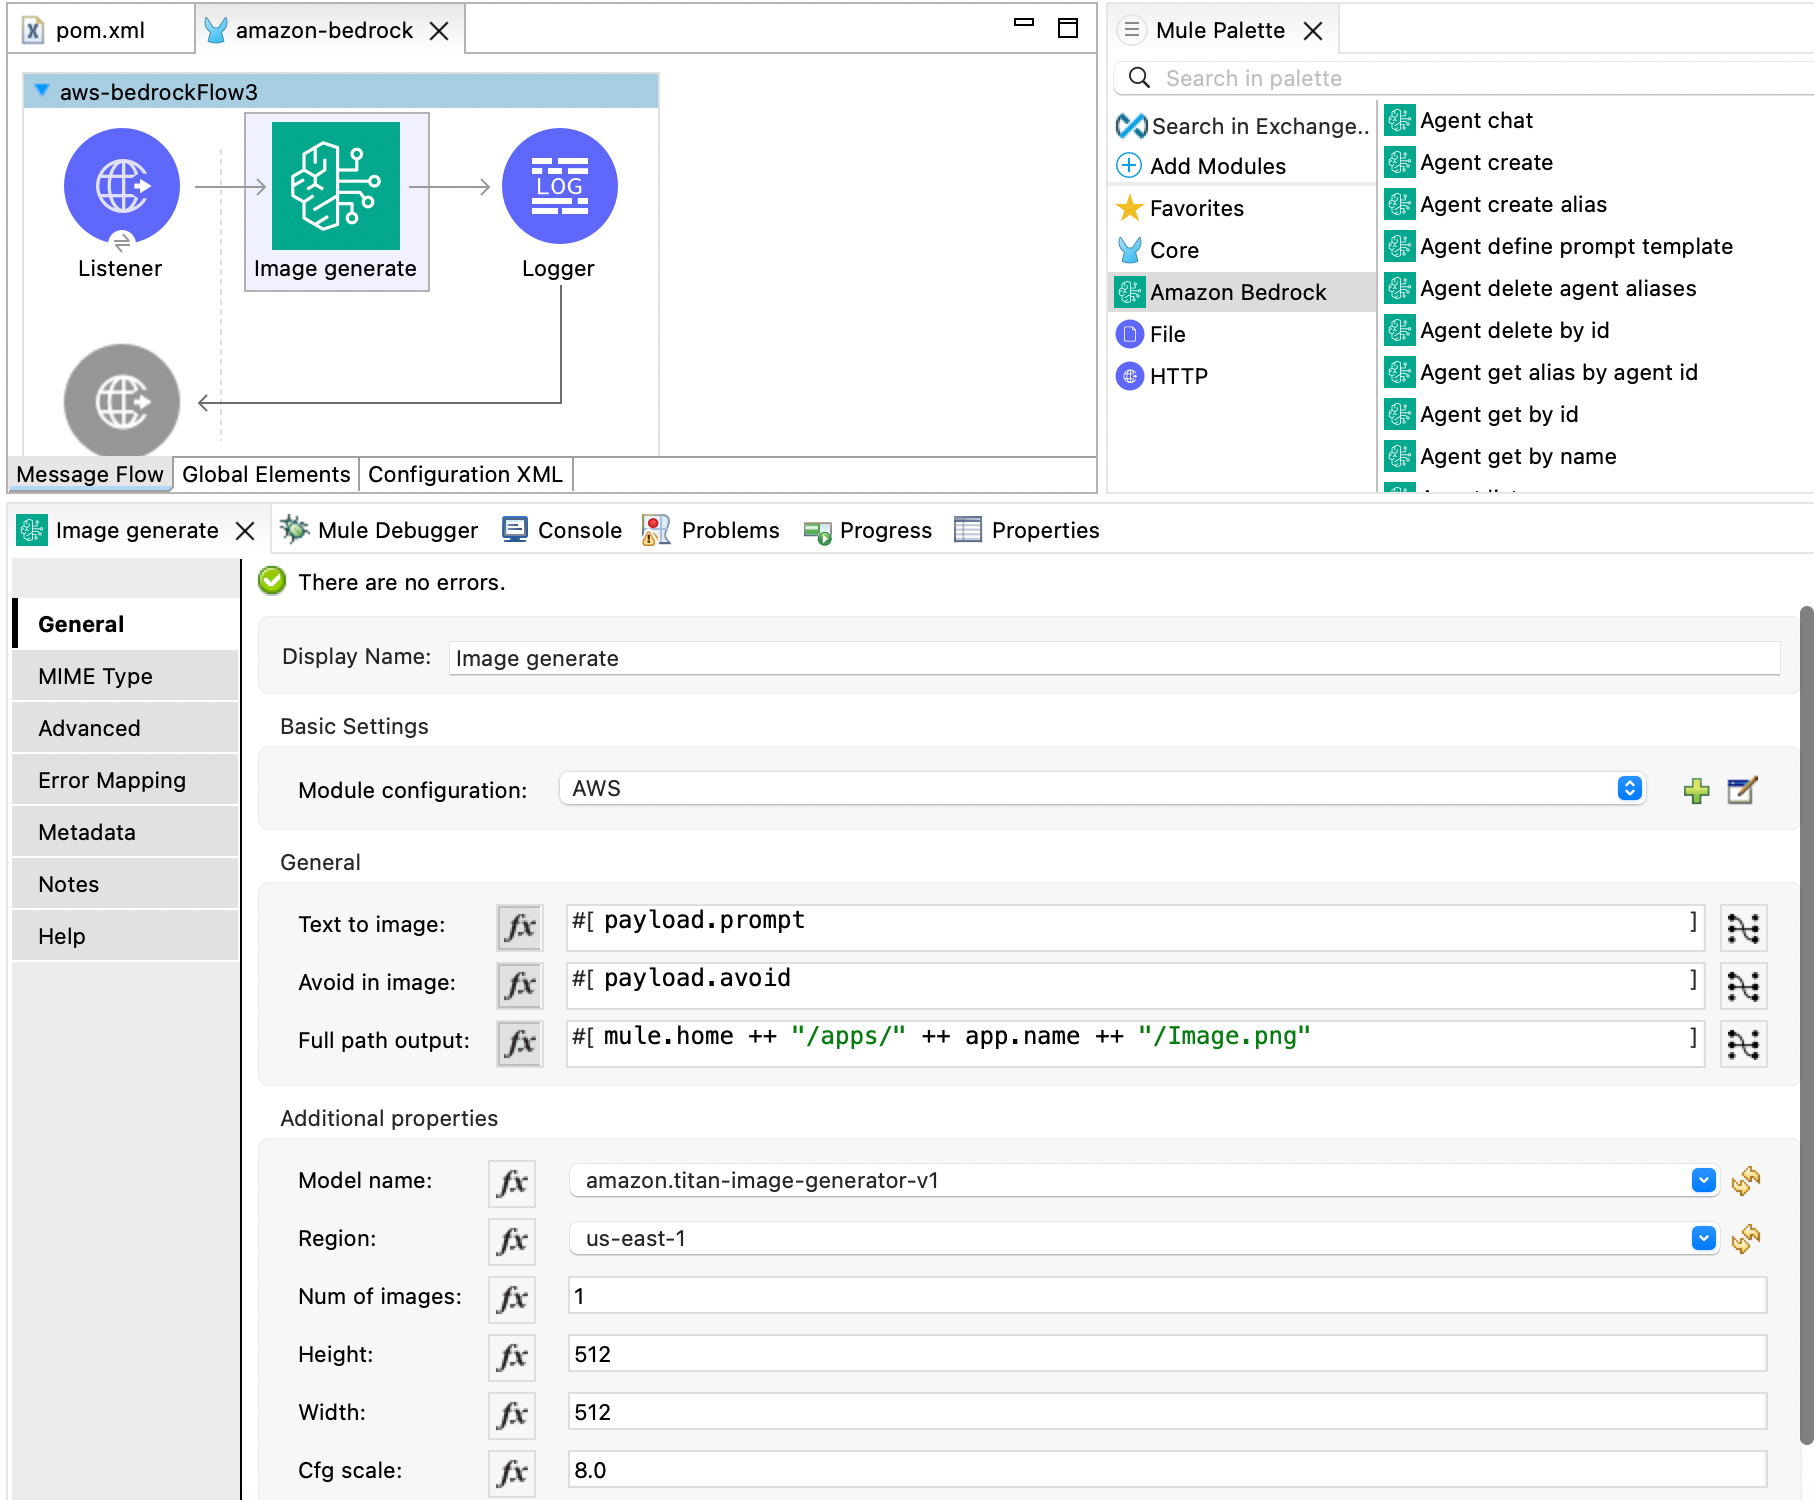Open the Message Flow view tab

click(x=90, y=474)
